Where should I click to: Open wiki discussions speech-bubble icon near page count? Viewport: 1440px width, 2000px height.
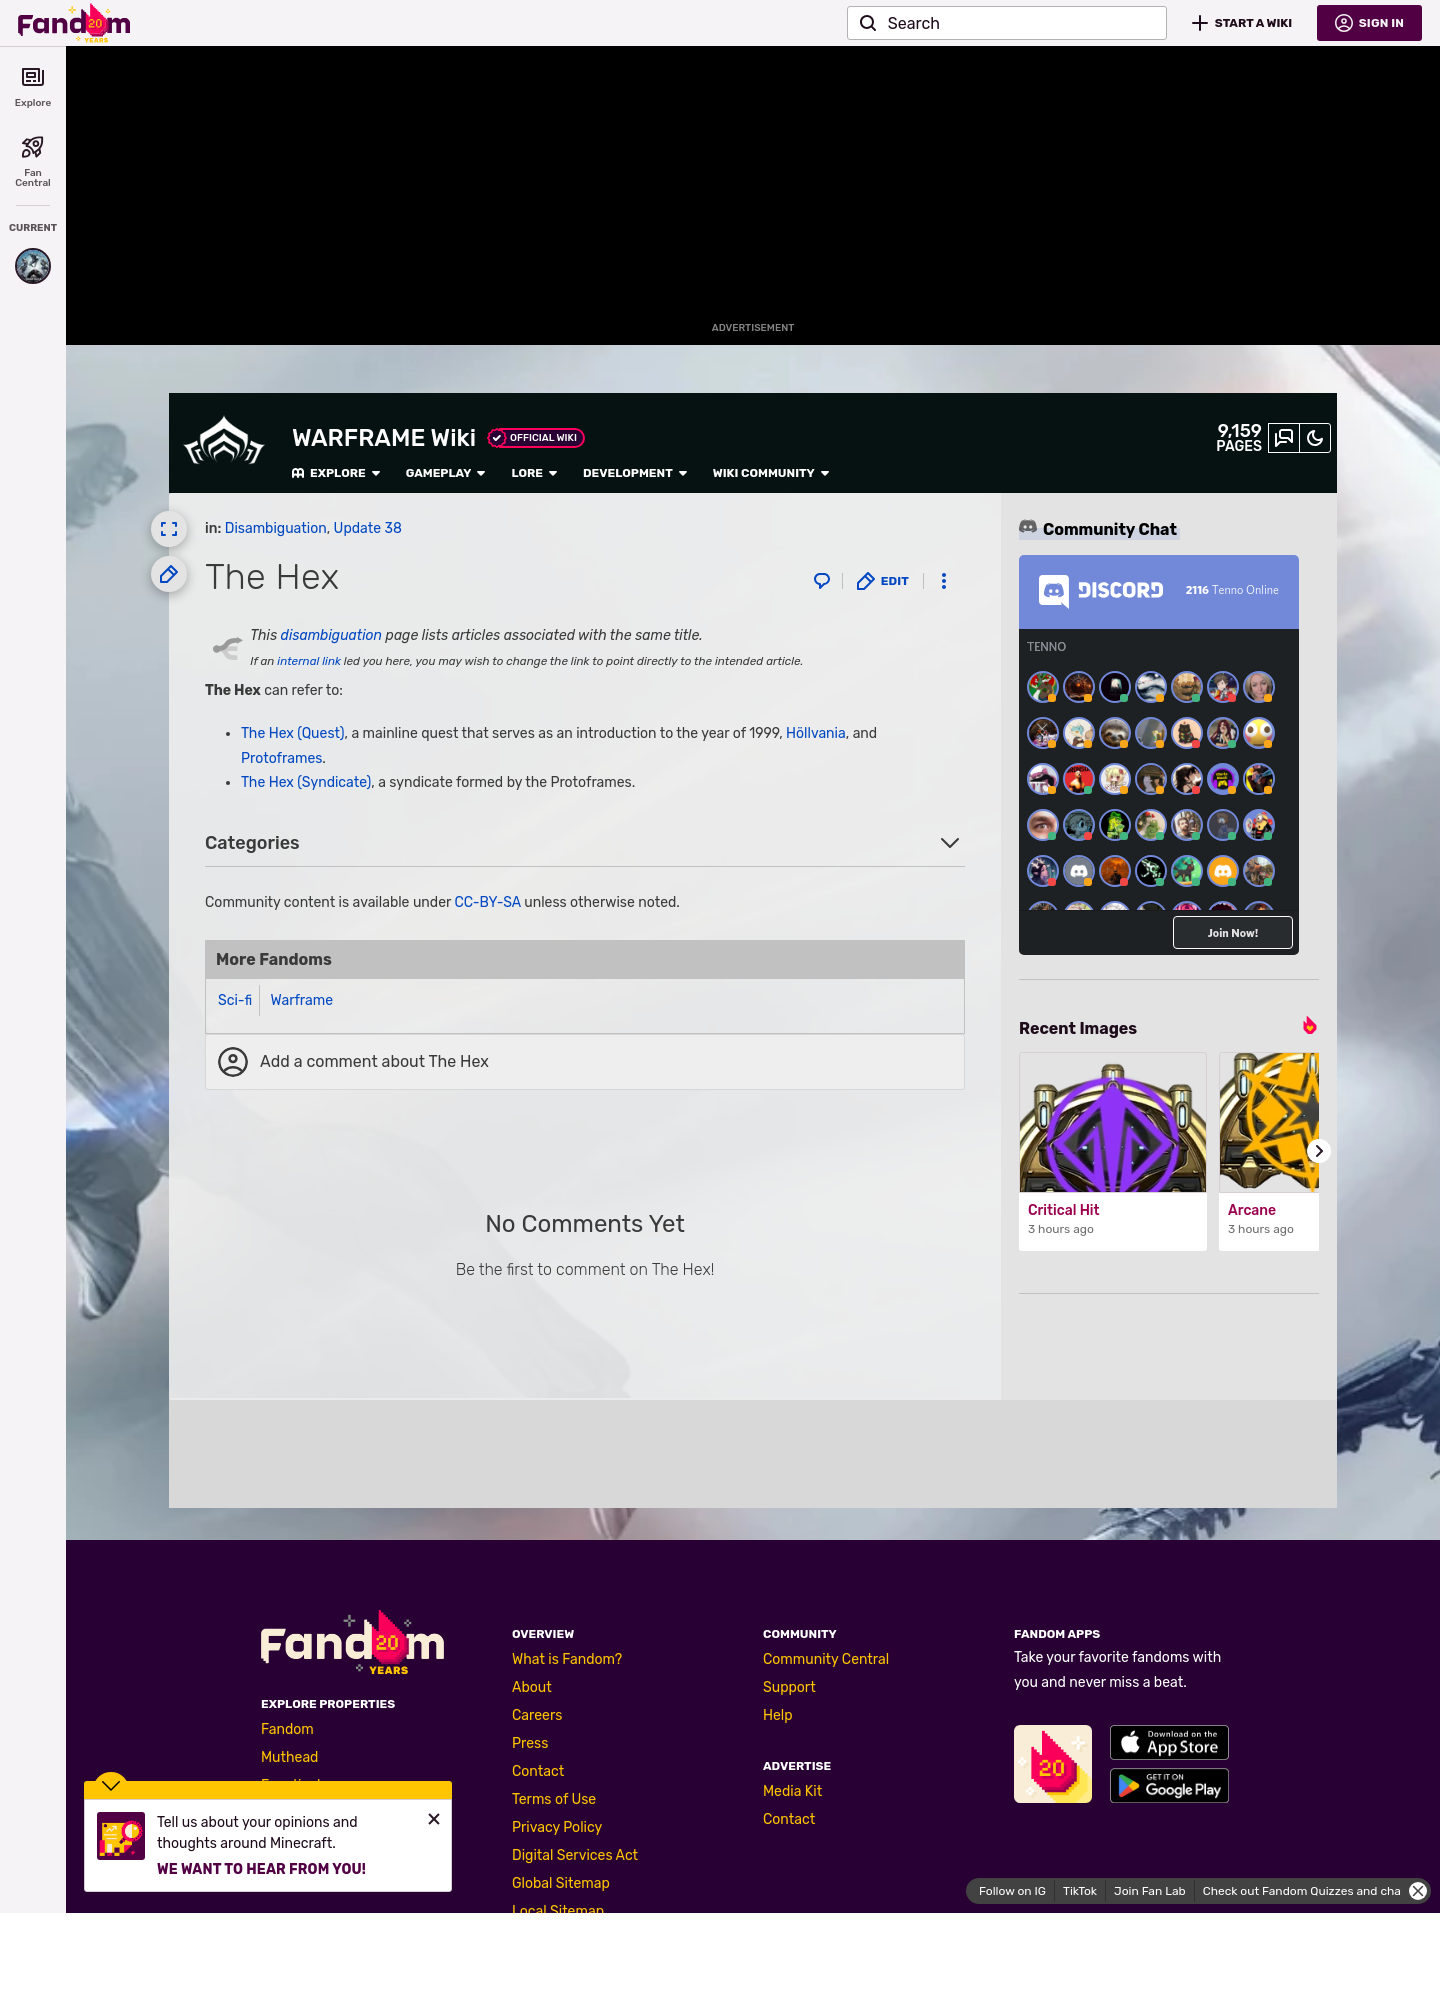coord(1284,438)
